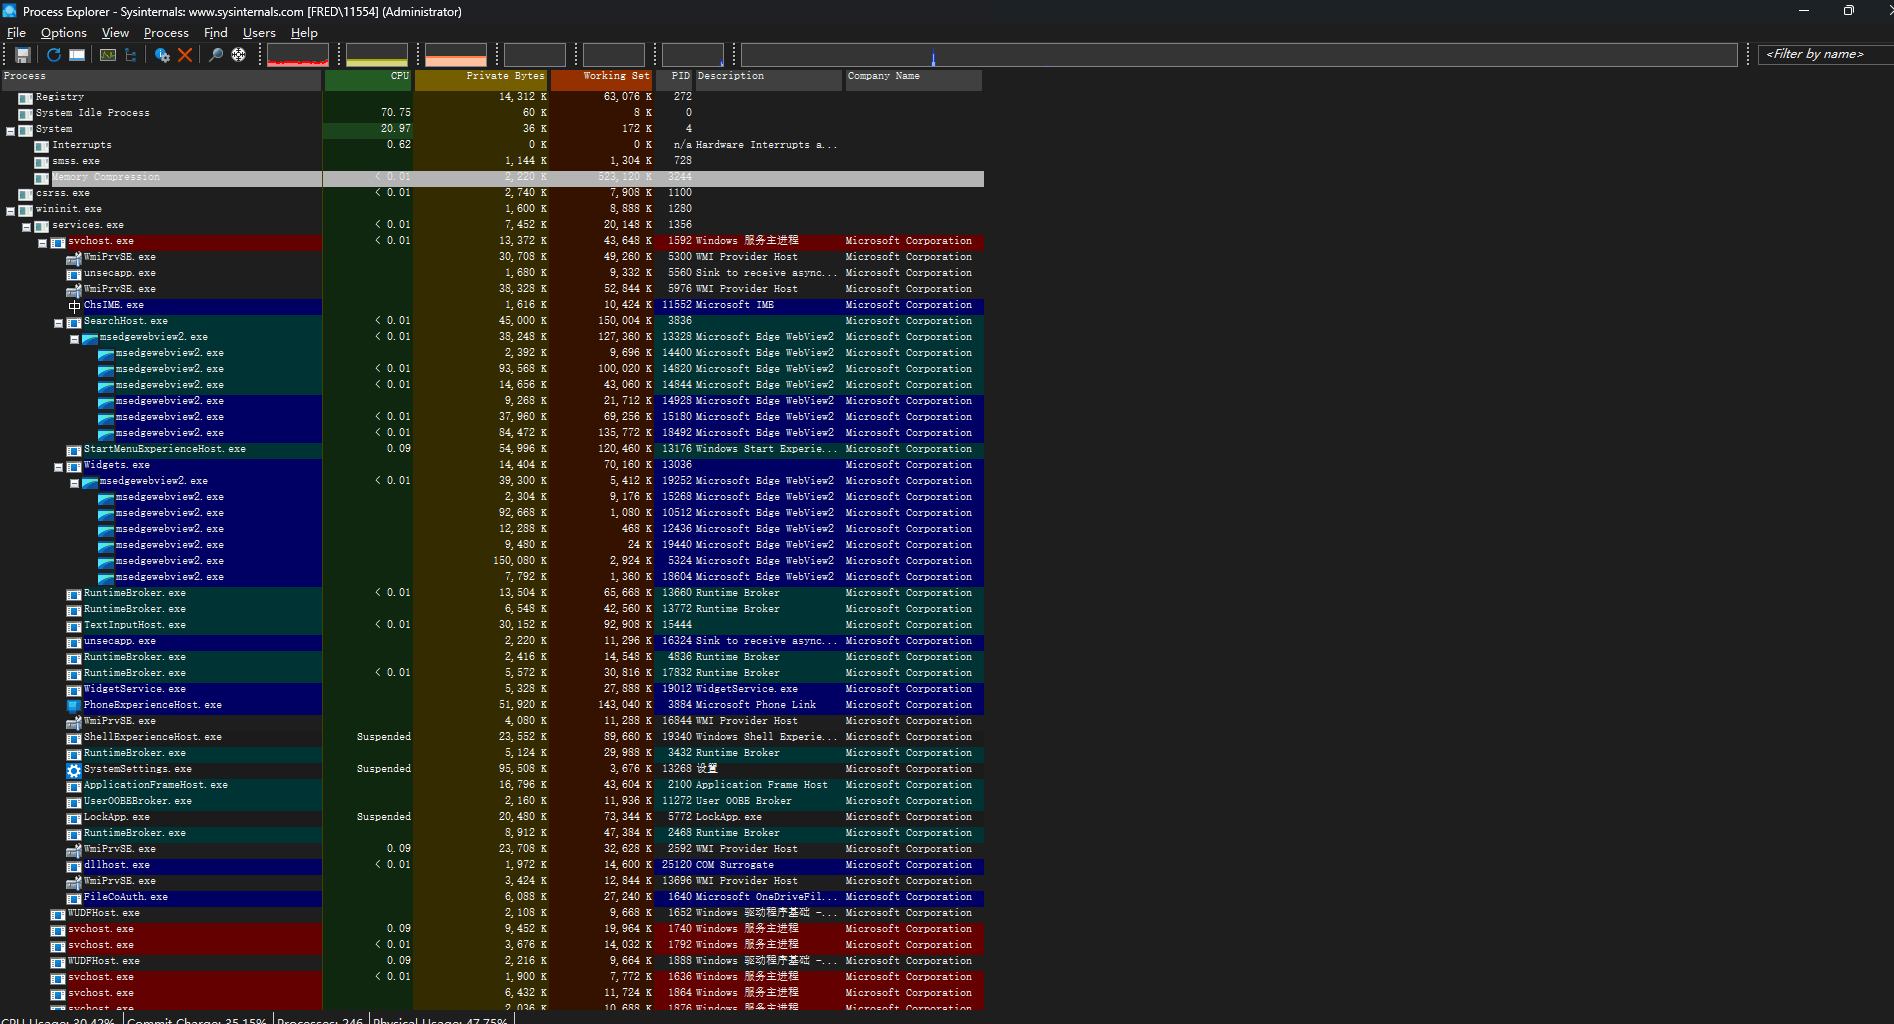
Task: Click the WidgetService.exe process icon
Action: [74, 690]
